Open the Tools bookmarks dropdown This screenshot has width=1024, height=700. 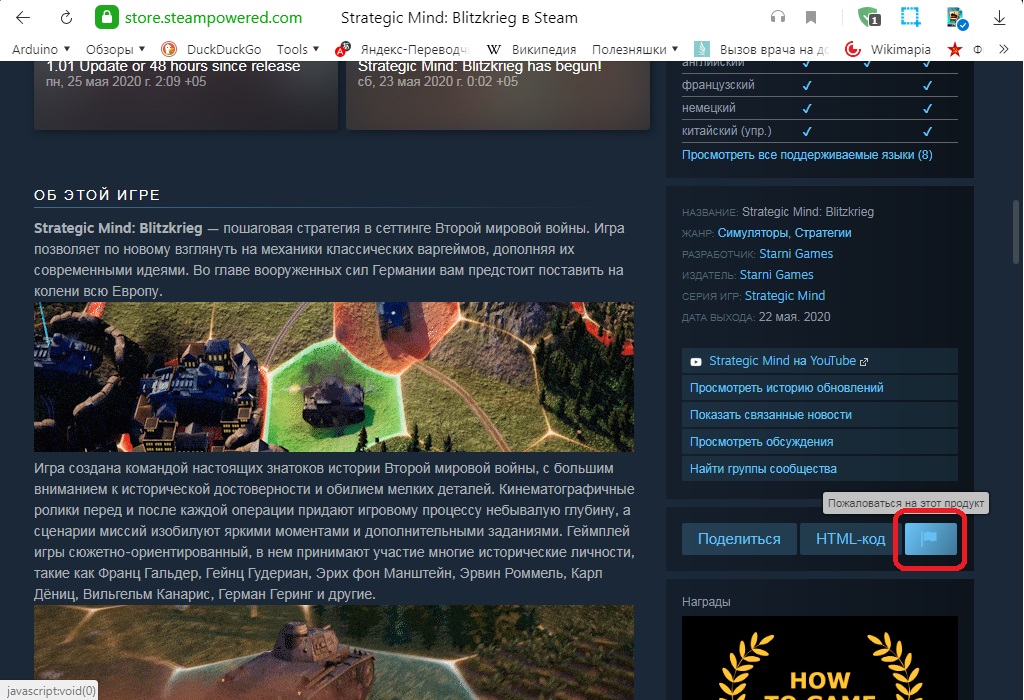click(x=298, y=49)
